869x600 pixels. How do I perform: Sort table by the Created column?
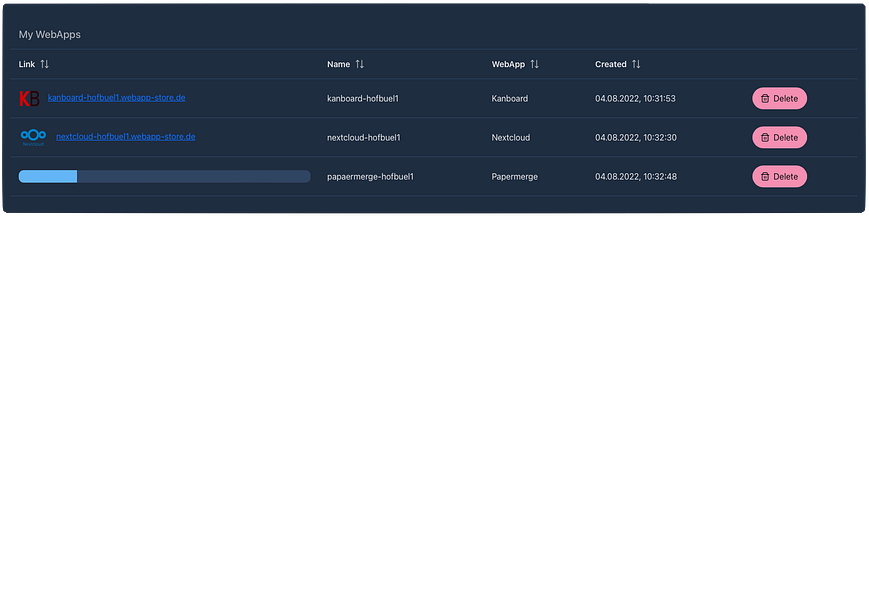(636, 64)
